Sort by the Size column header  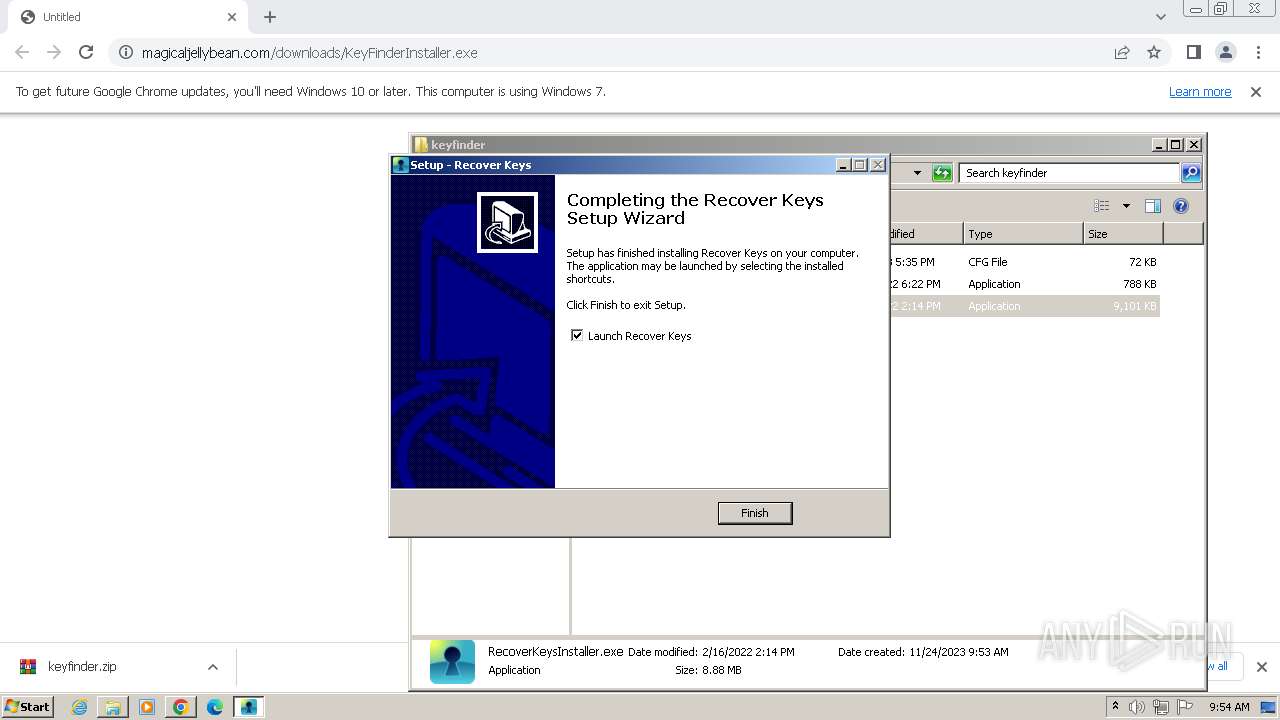(x=1123, y=234)
